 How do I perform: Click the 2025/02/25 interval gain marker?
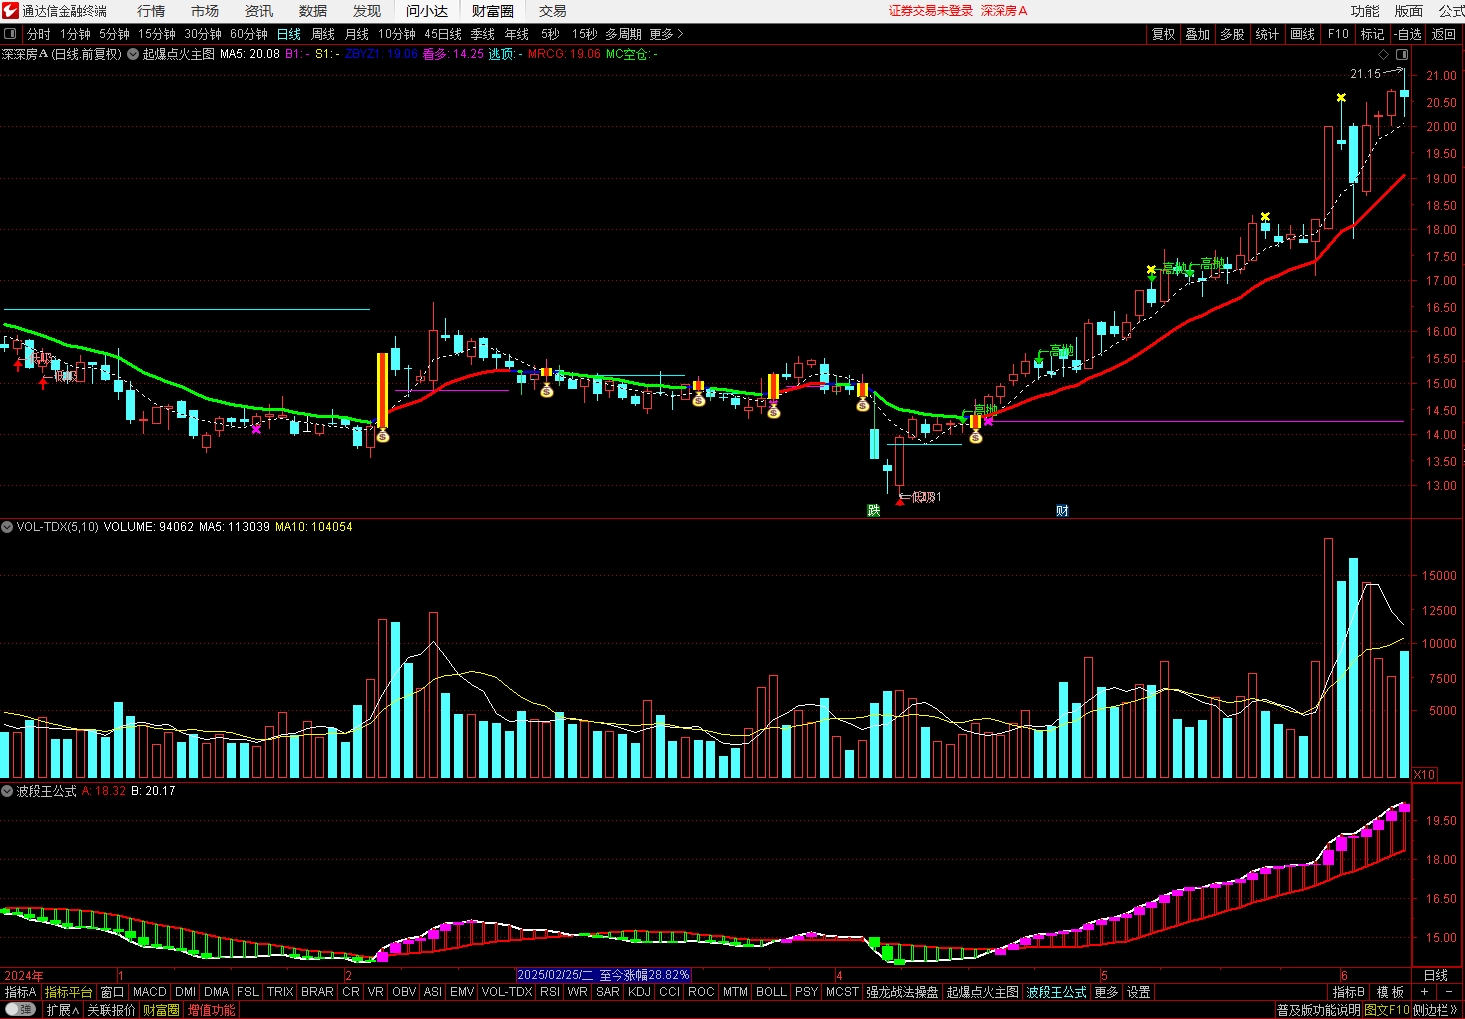(x=603, y=975)
